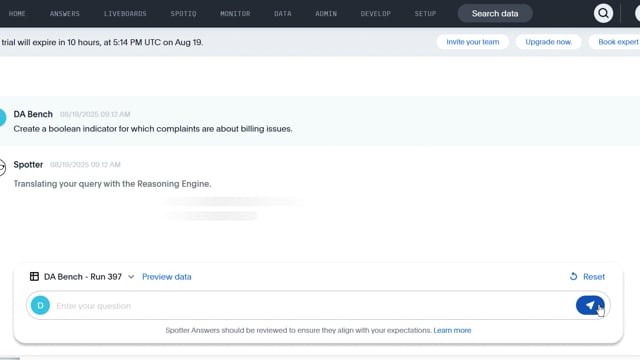
Task: Open the Data section
Action: (x=283, y=13)
